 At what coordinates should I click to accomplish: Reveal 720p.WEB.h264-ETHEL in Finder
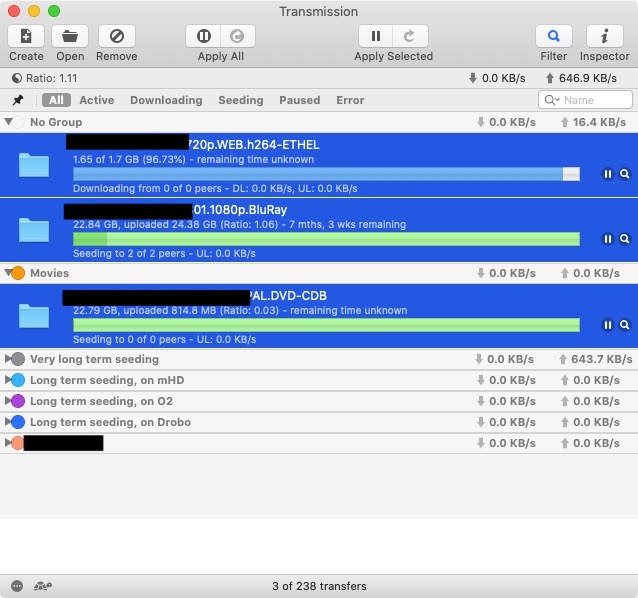625,174
